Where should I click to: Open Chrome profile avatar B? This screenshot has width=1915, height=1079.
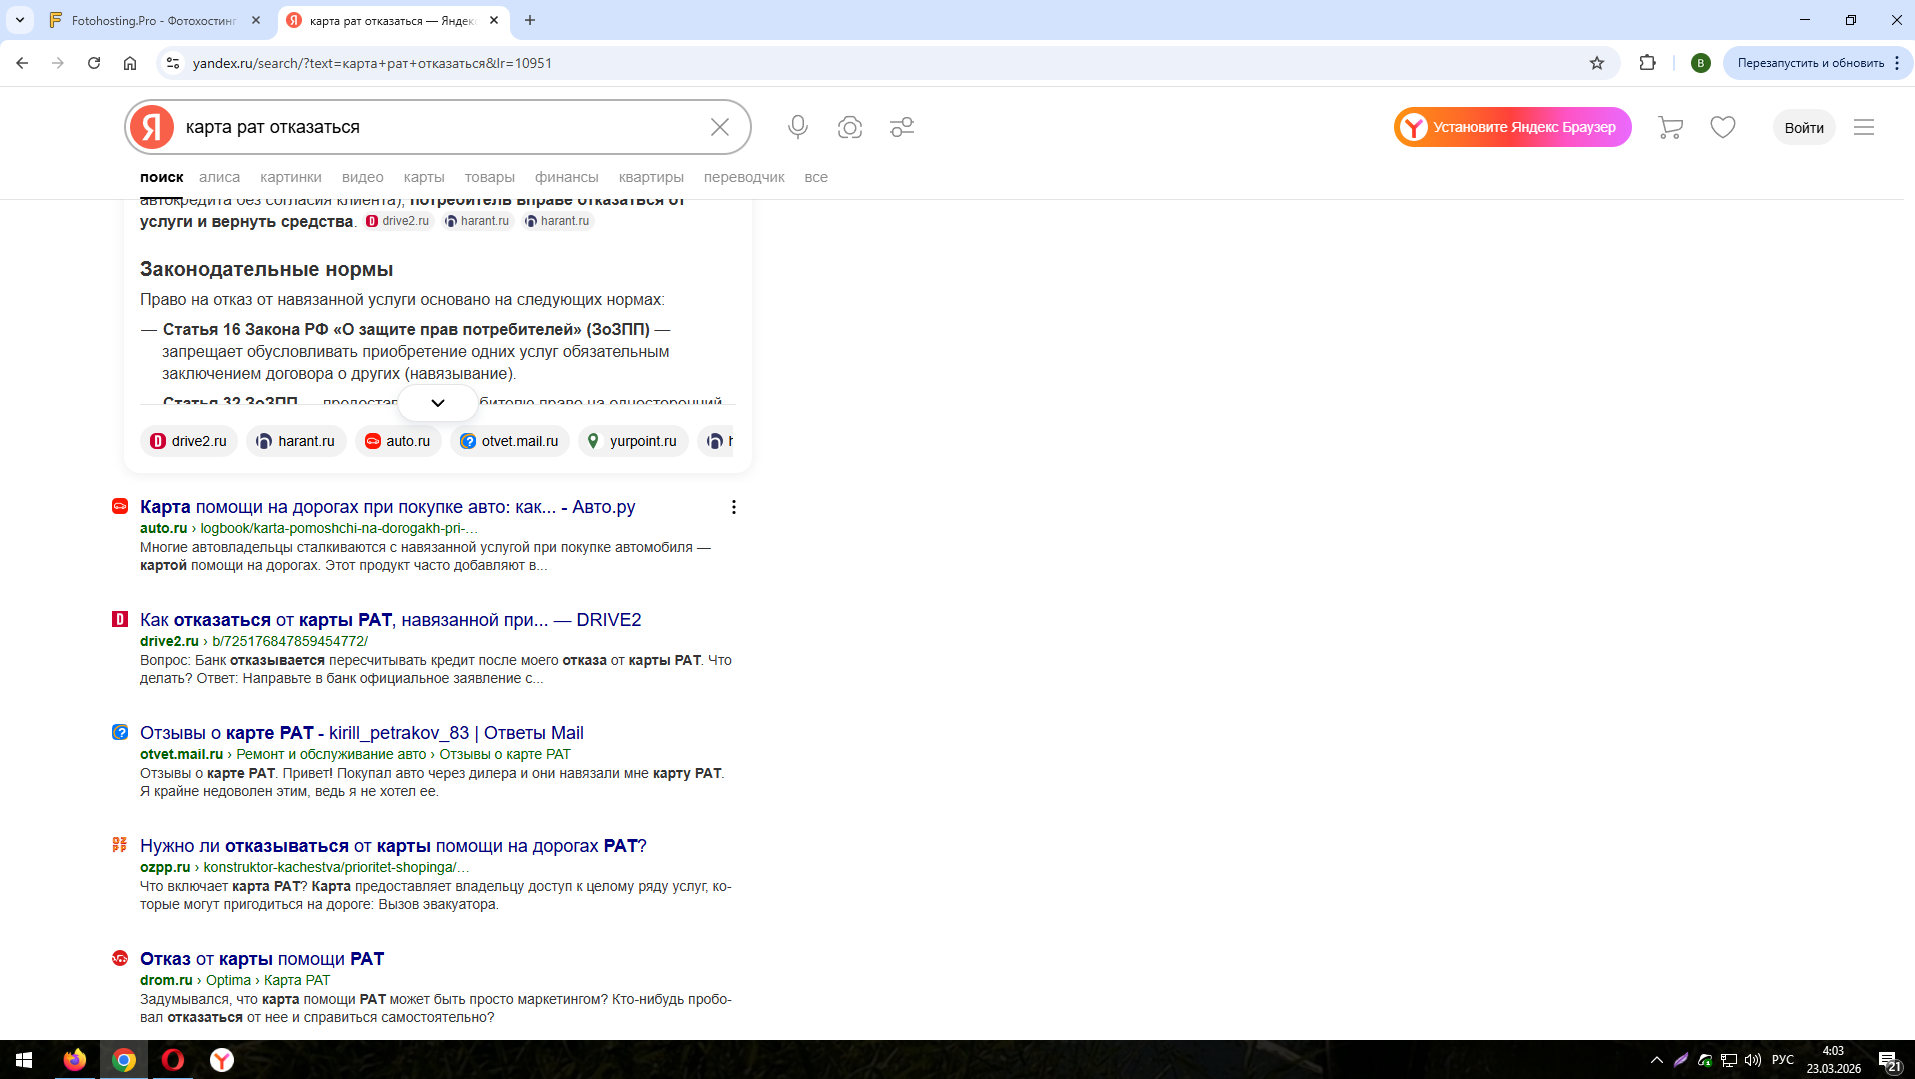point(1700,63)
